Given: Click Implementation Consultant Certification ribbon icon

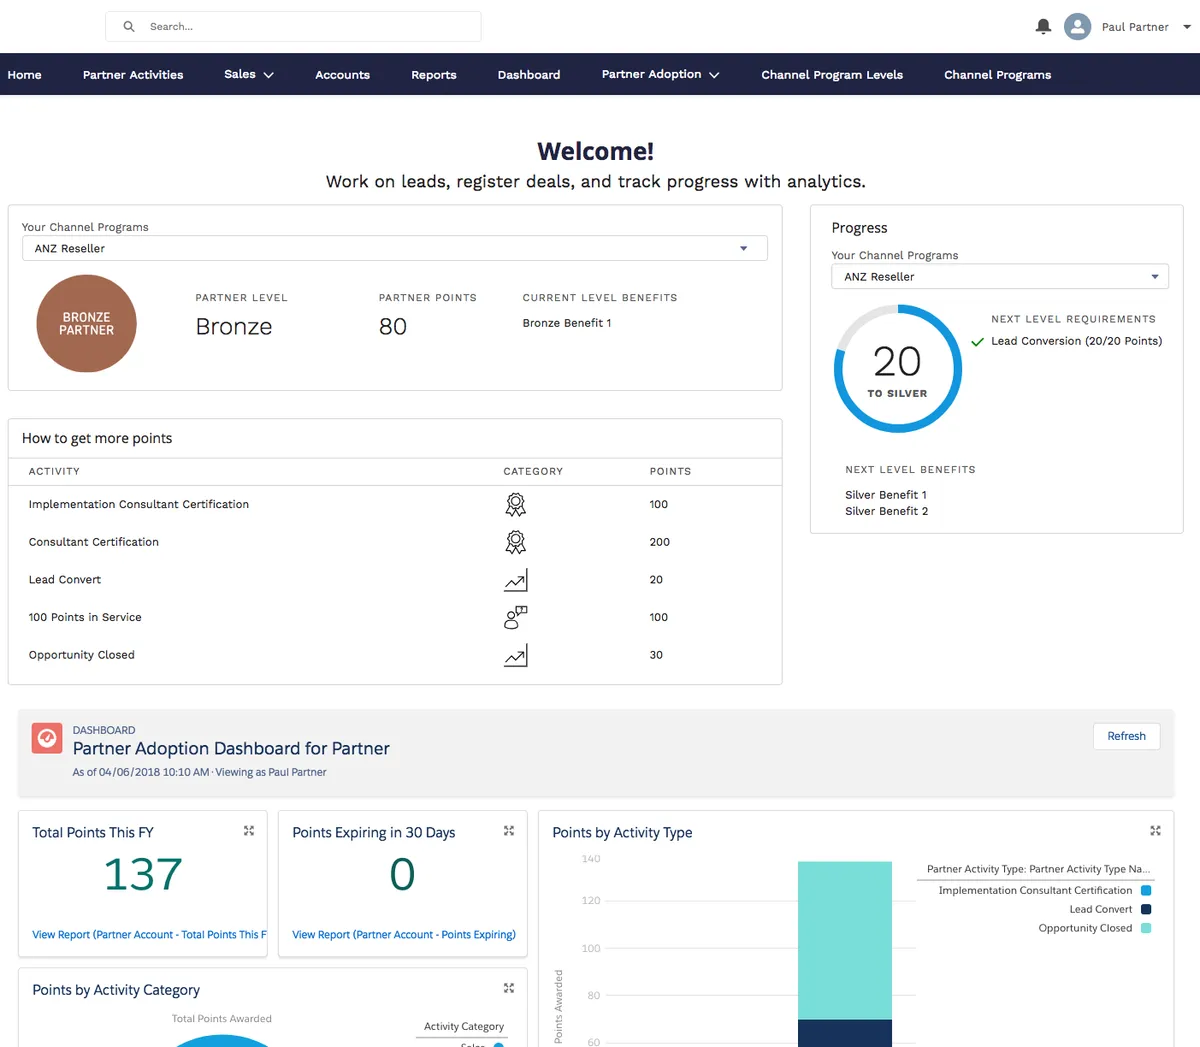Looking at the screenshot, I should click(515, 505).
